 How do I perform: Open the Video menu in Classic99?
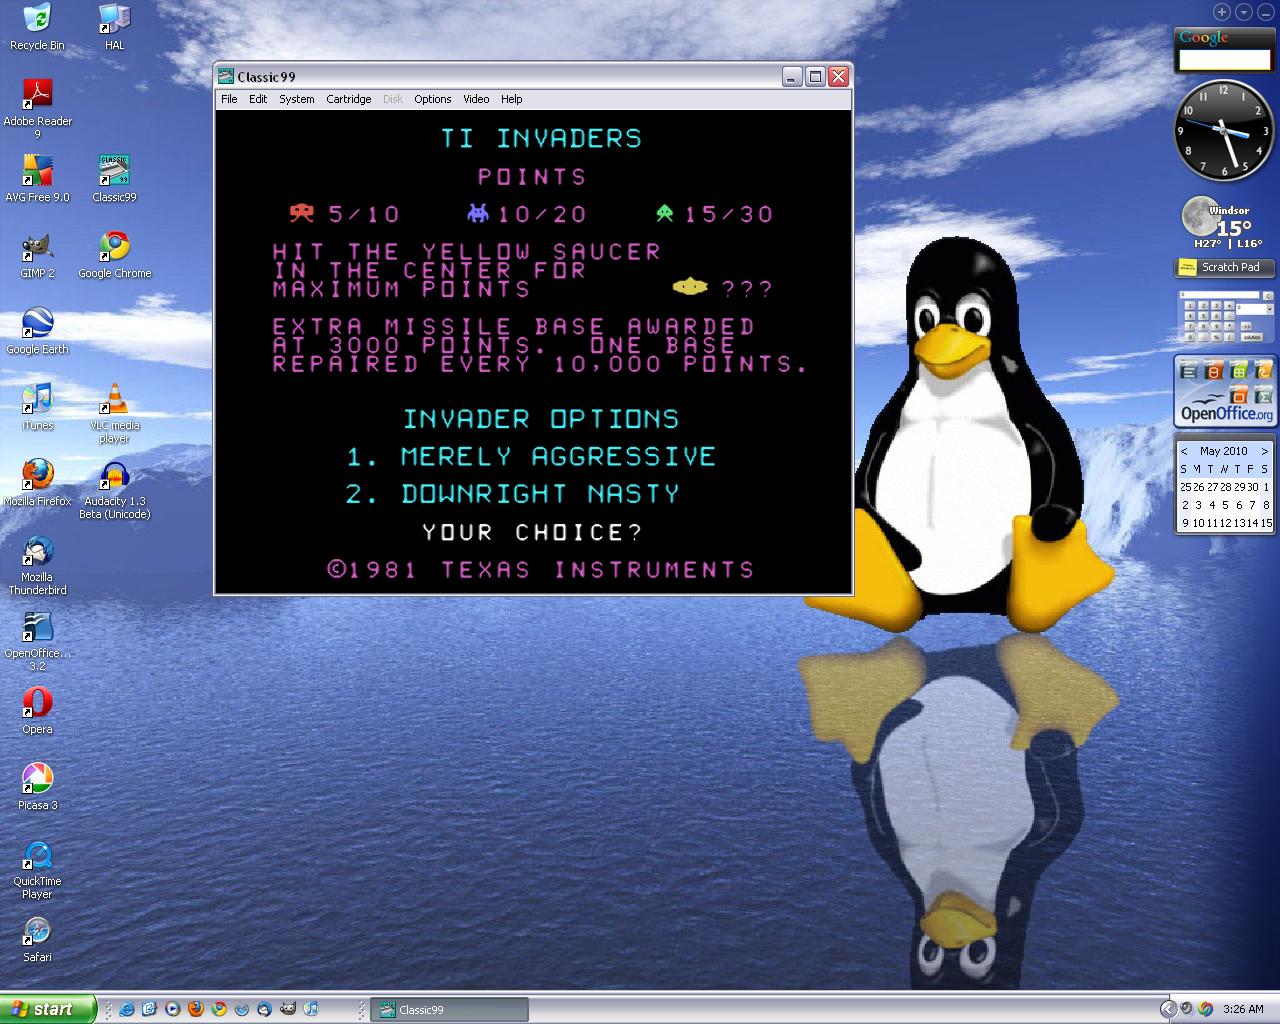click(476, 99)
